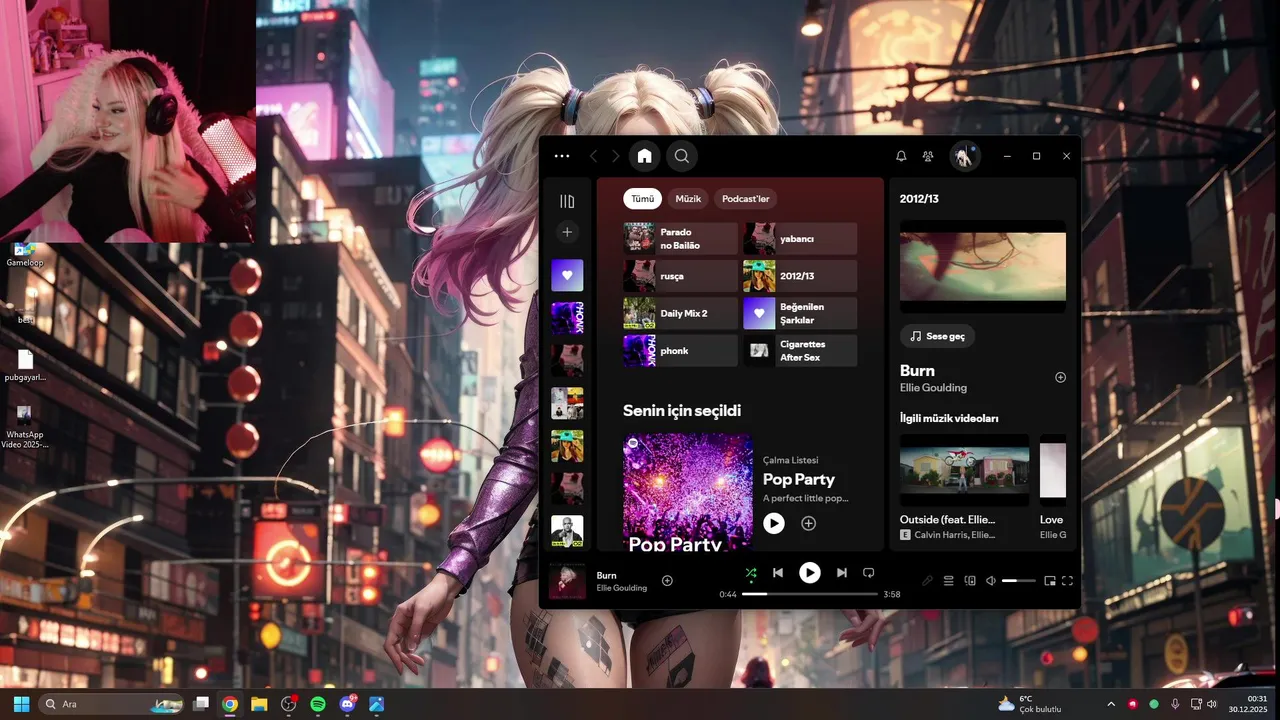Open Ellie Goulding artist link in the right panel

(933, 388)
